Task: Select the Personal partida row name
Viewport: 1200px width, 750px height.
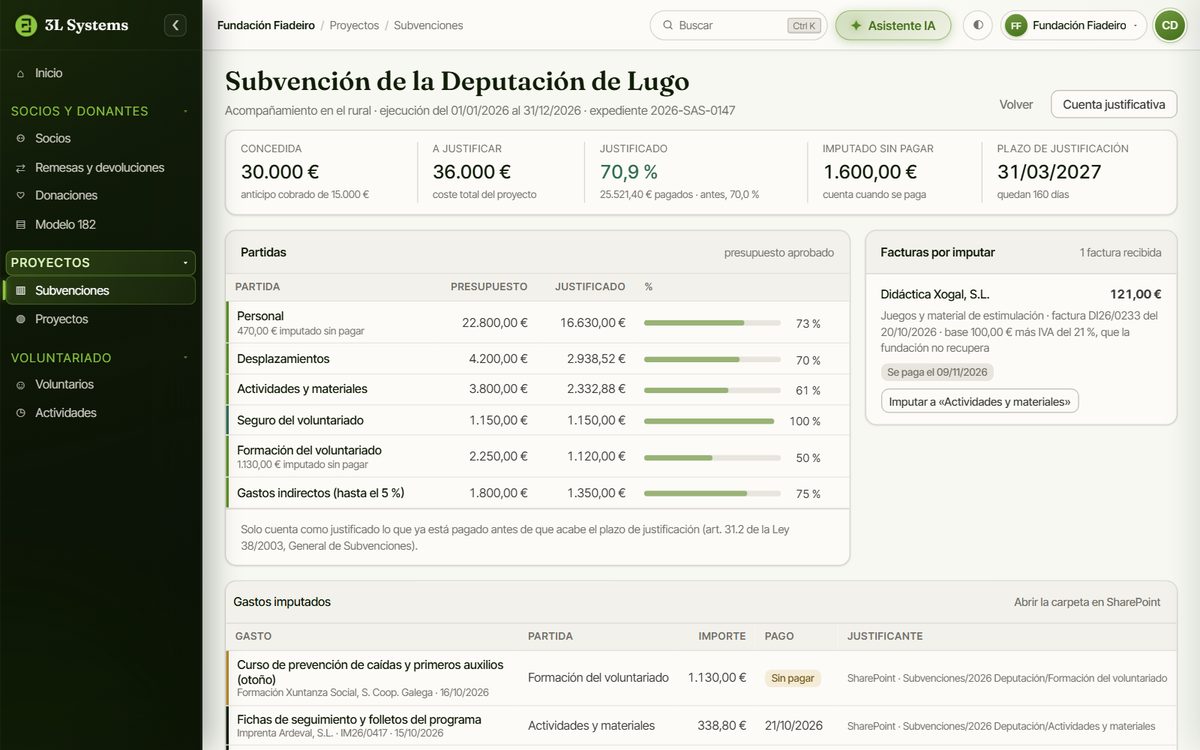Action: tap(260, 316)
